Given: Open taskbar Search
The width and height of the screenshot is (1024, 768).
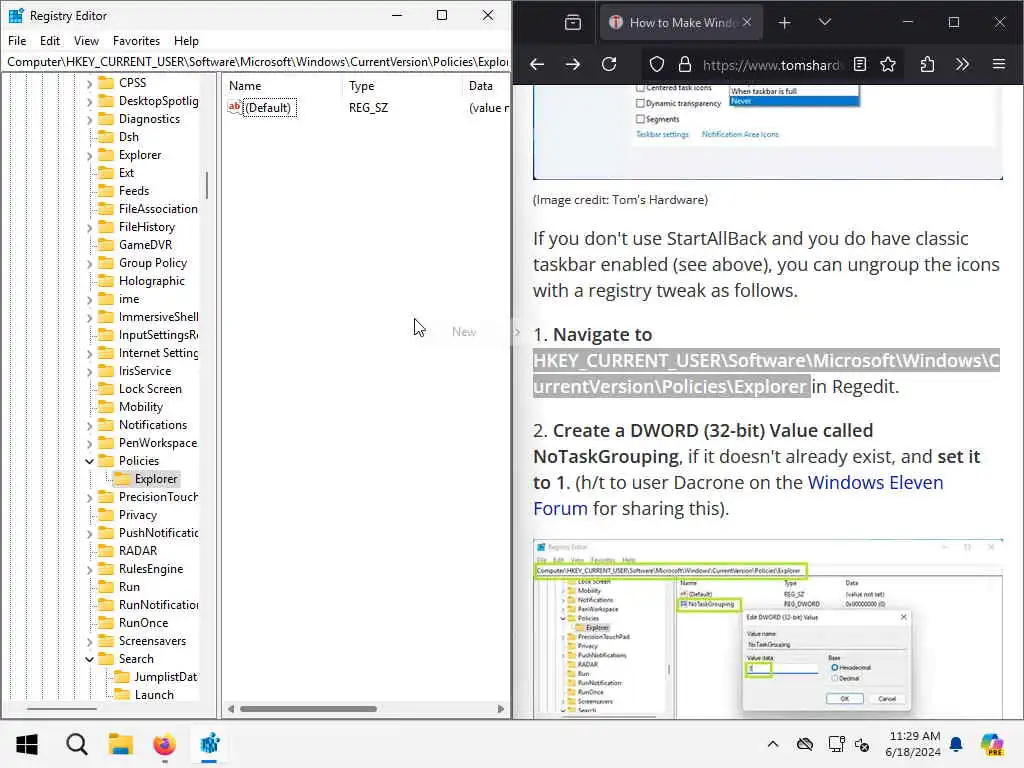Looking at the screenshot, I should click(76, 744).
